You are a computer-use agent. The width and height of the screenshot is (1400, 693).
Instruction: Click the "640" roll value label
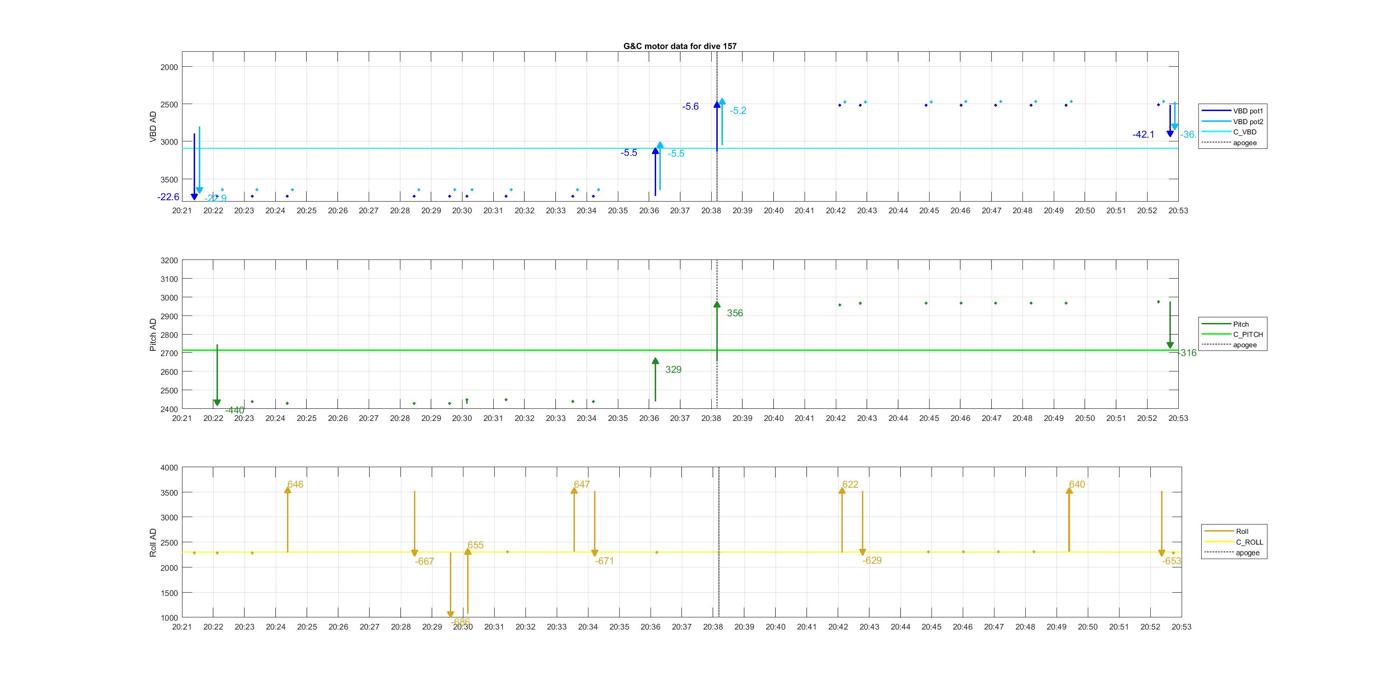click(x=1077, y=484)
